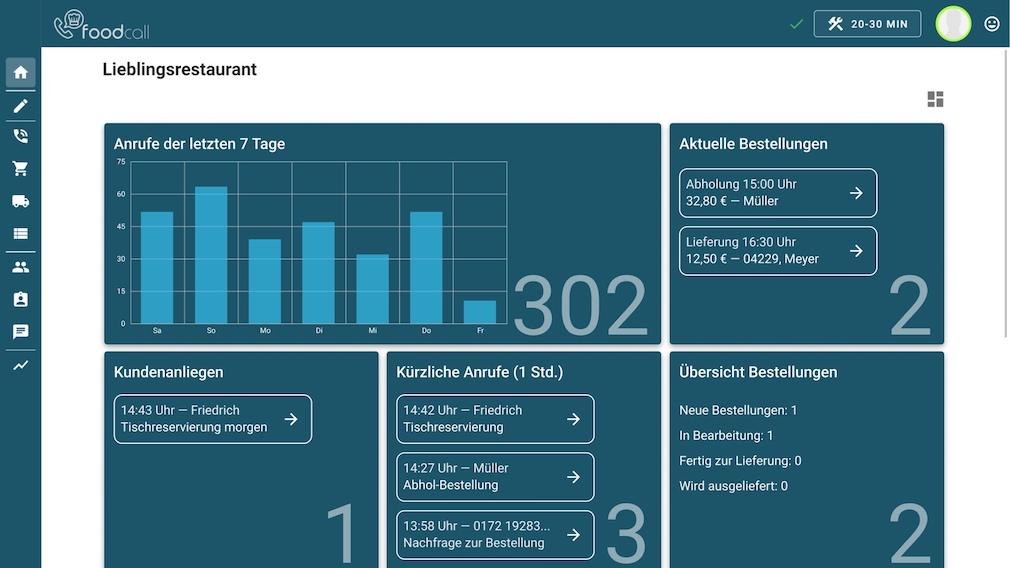The width and height of the screenshot is (1010, 568).
Task: Click the smiley face icon in the header
Action: coord(992,24)
